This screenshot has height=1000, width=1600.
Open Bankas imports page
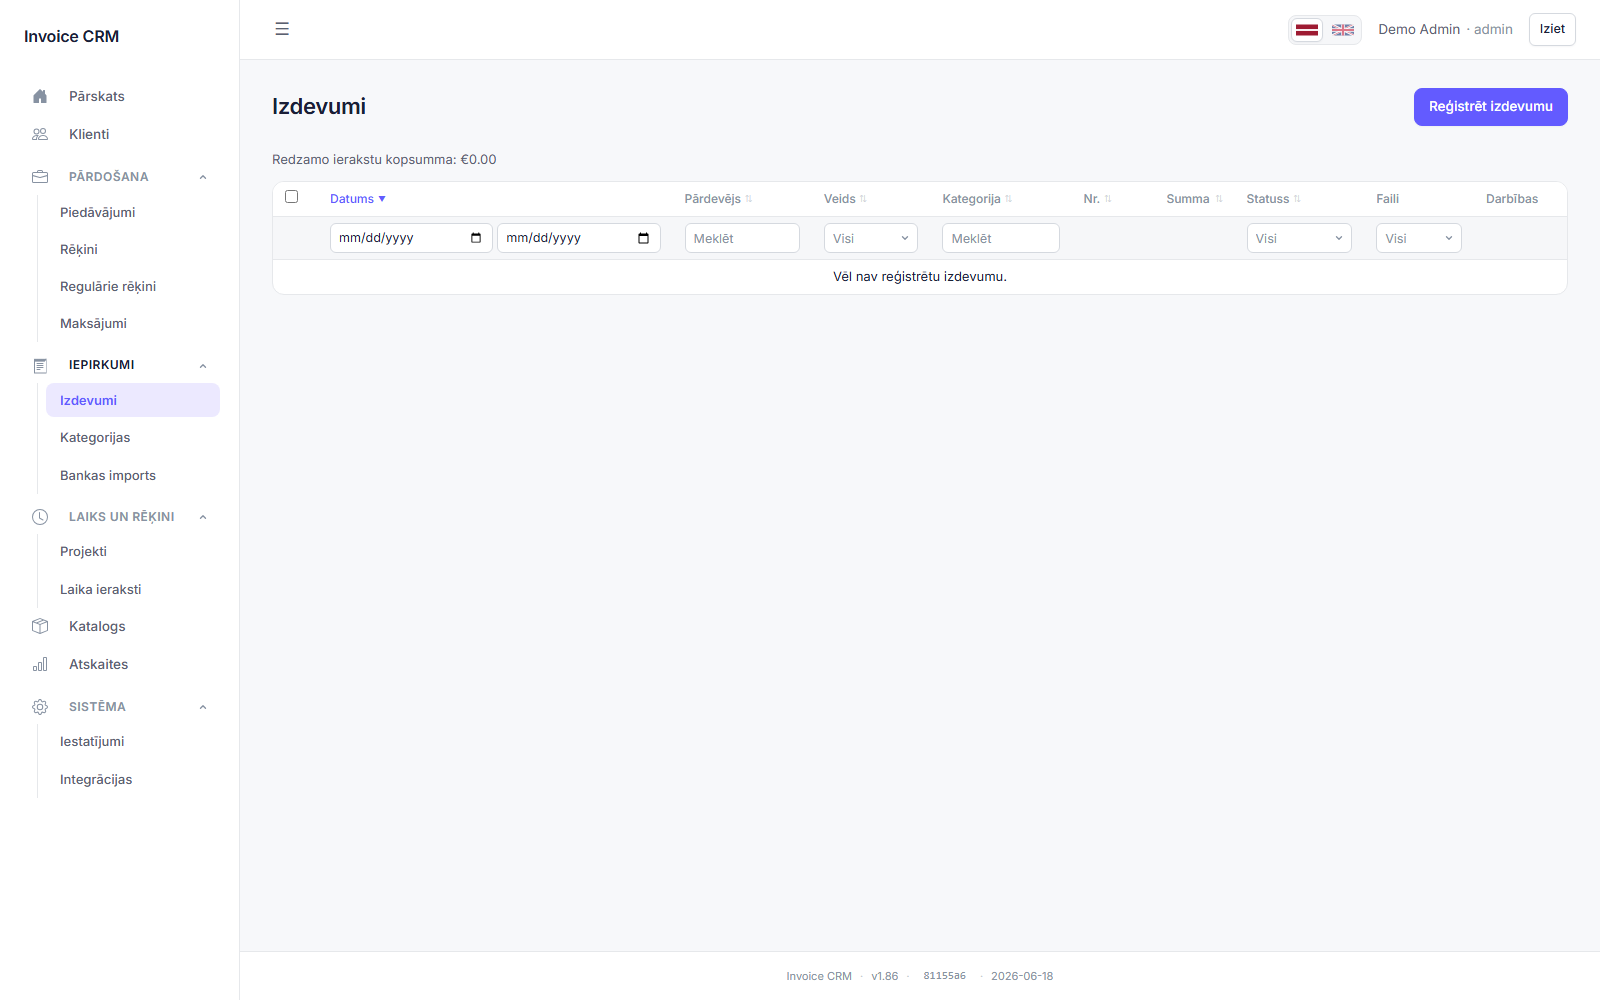pos(108,475)
